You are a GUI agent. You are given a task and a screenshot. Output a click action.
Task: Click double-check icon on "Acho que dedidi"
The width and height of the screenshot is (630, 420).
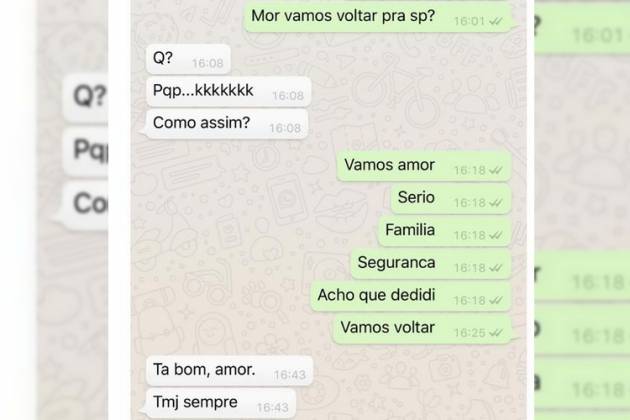click(496, 300)
